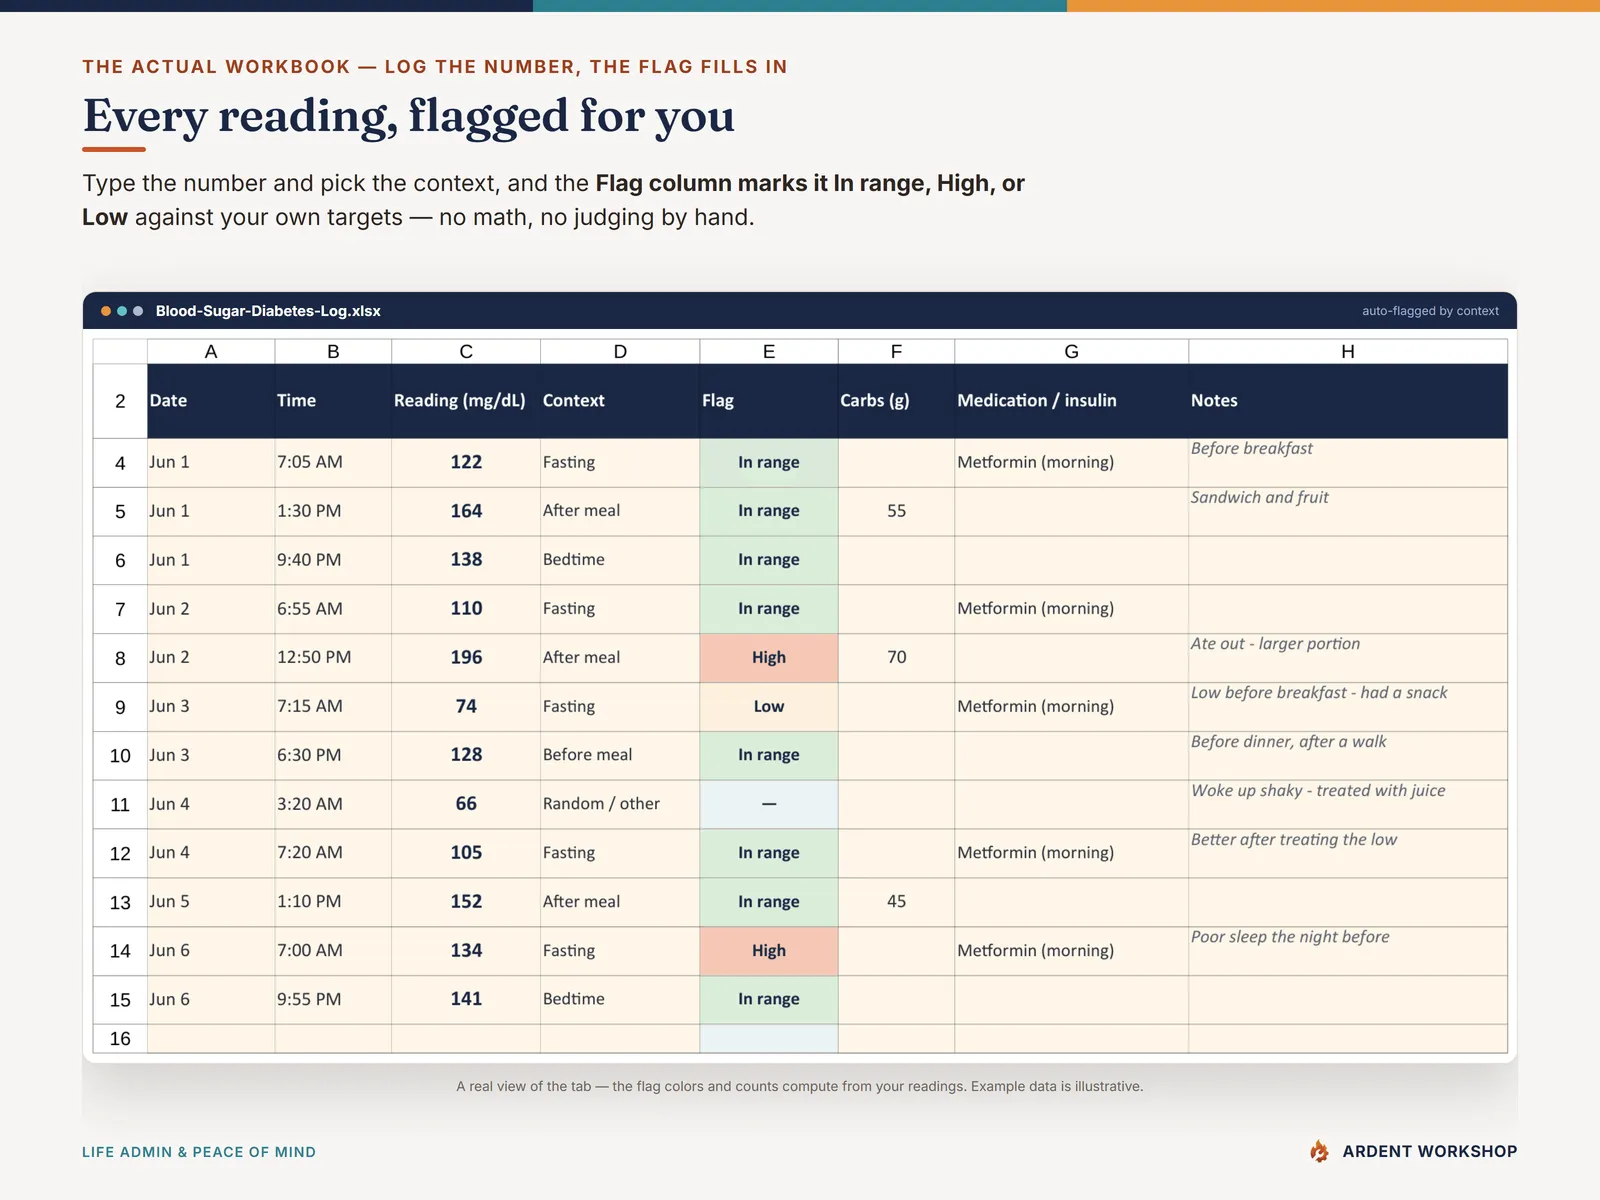
Task: Click the Context header cell
Action: click(620, 400)
